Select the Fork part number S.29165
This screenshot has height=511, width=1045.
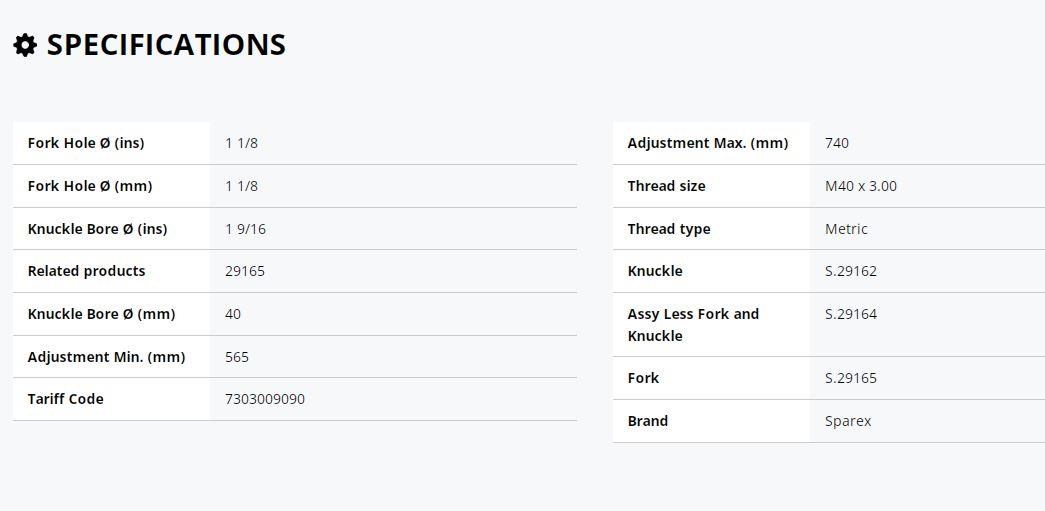point(850,378)
